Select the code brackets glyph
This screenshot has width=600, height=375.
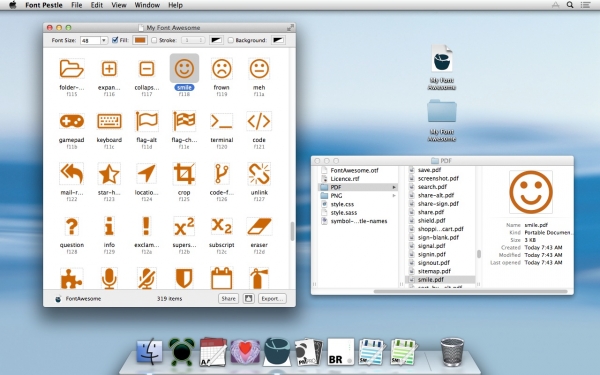tap(259, 121)
